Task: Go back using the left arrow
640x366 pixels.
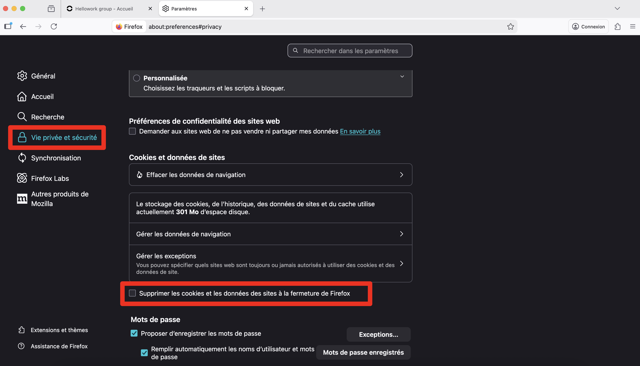Action: coord(23,27)
